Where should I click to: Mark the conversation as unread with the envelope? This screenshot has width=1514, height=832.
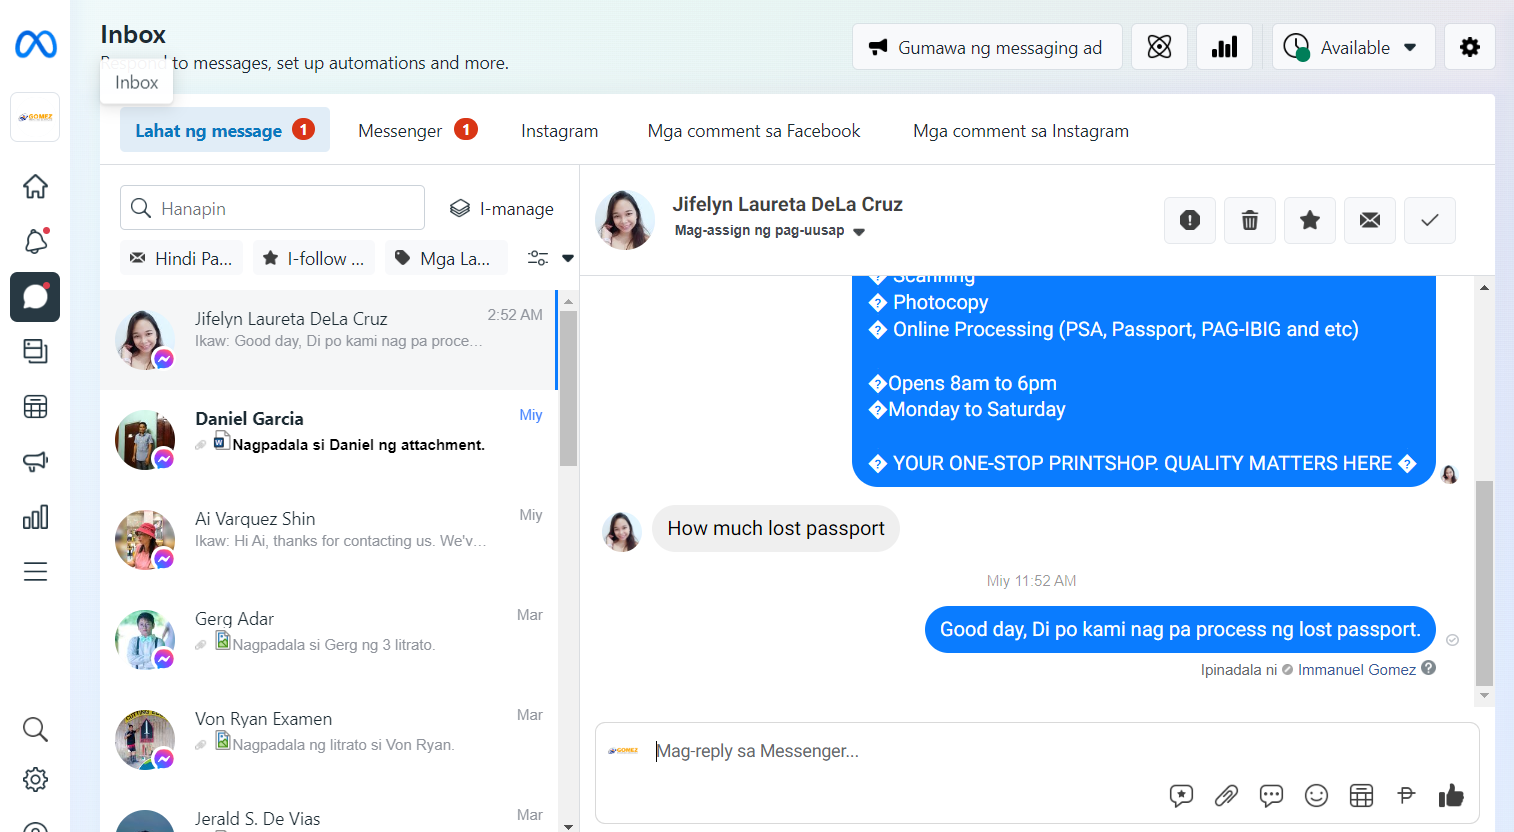[1370, 220]
